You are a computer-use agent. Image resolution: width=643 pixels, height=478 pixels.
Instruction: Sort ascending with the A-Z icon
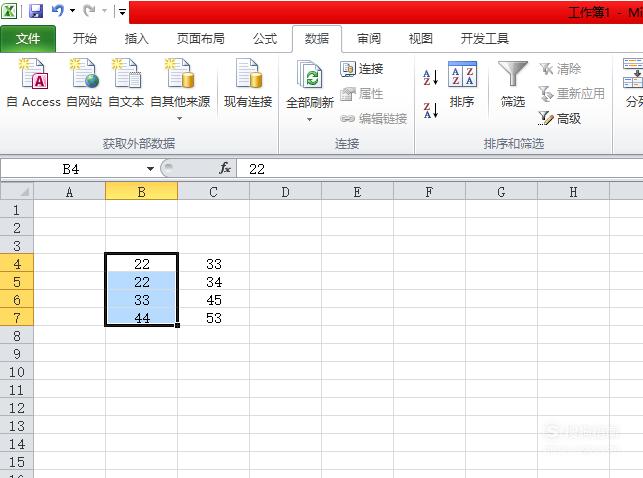pyautogui.click(x=431, y=77)
